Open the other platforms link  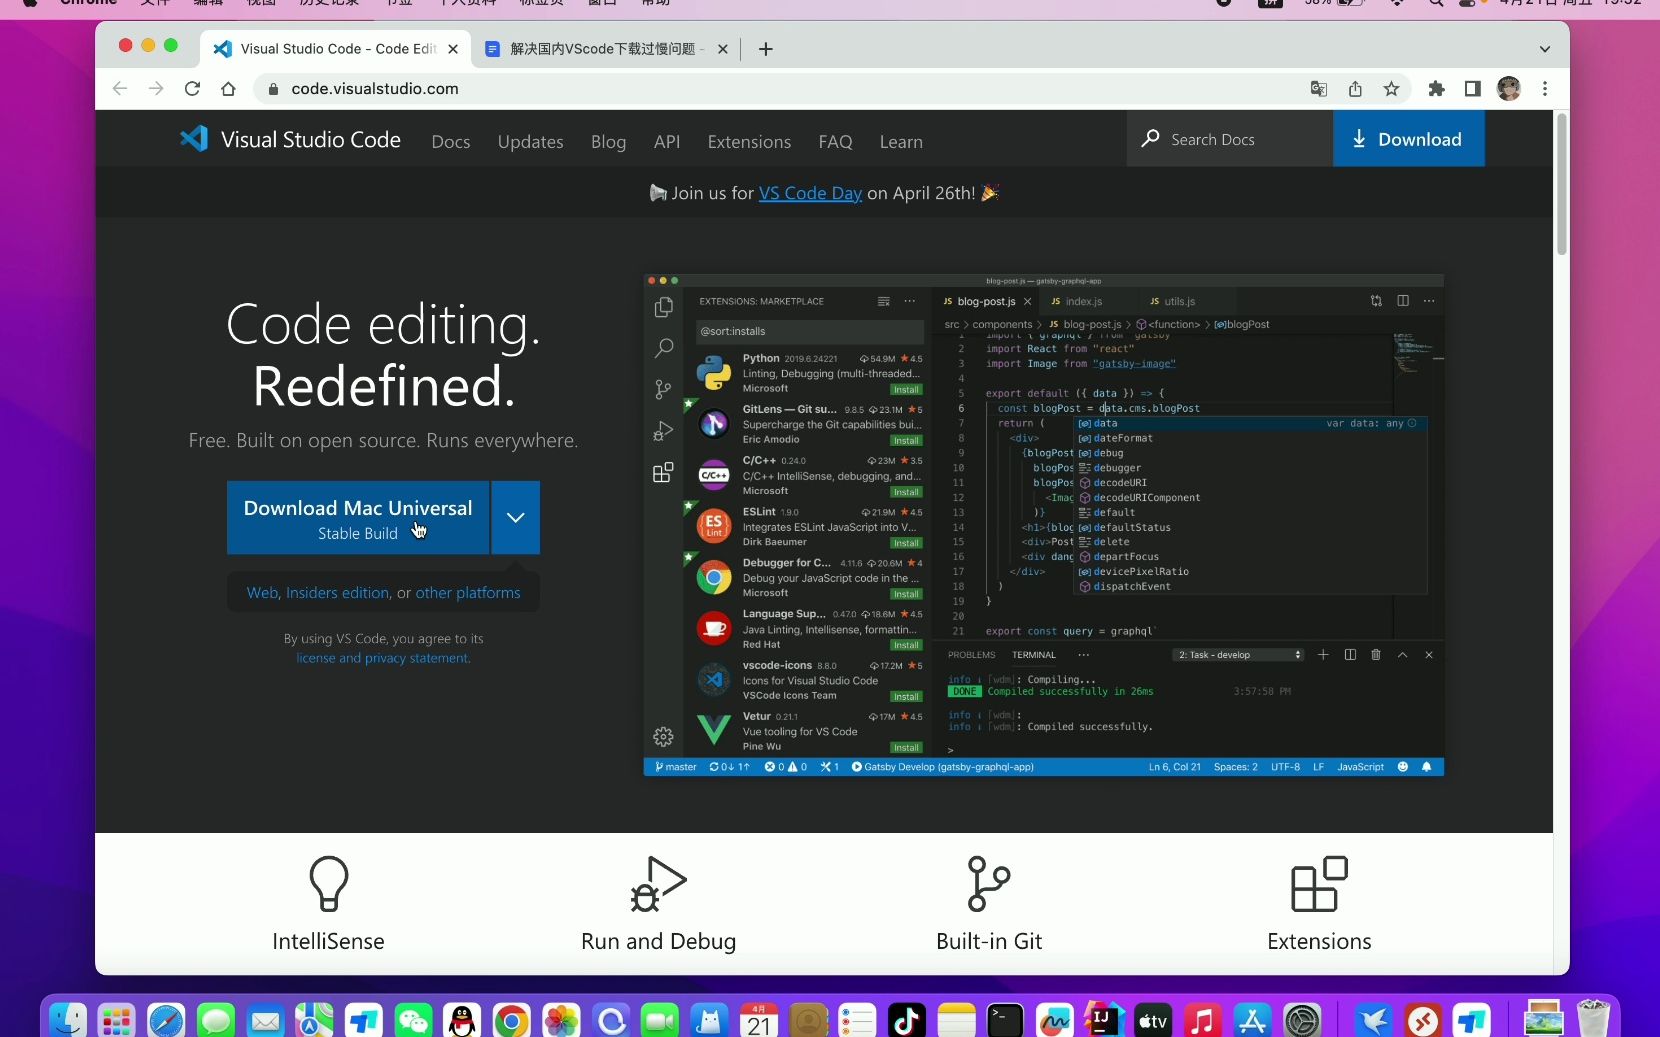pos(468,592)
